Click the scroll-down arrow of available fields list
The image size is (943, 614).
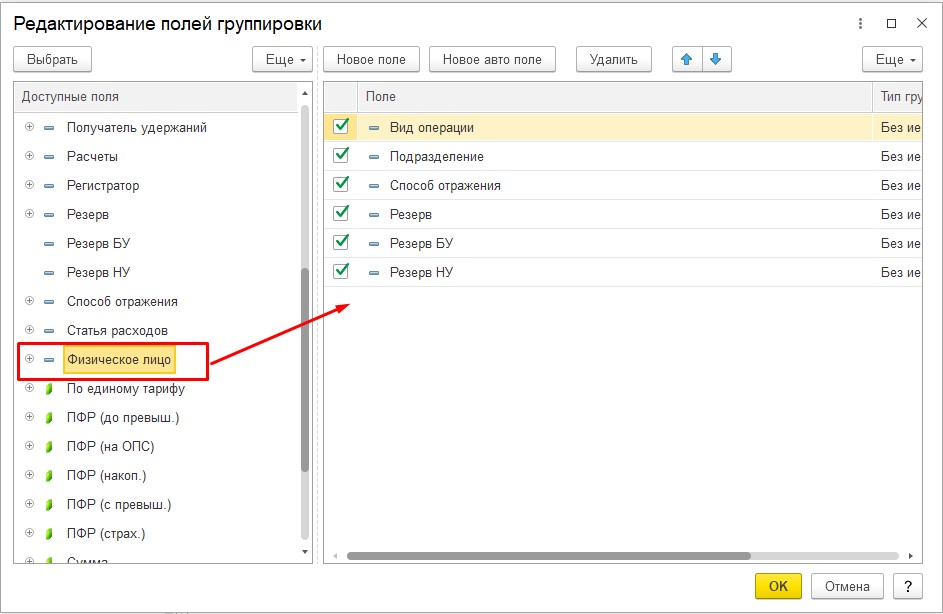click(305, 552)
